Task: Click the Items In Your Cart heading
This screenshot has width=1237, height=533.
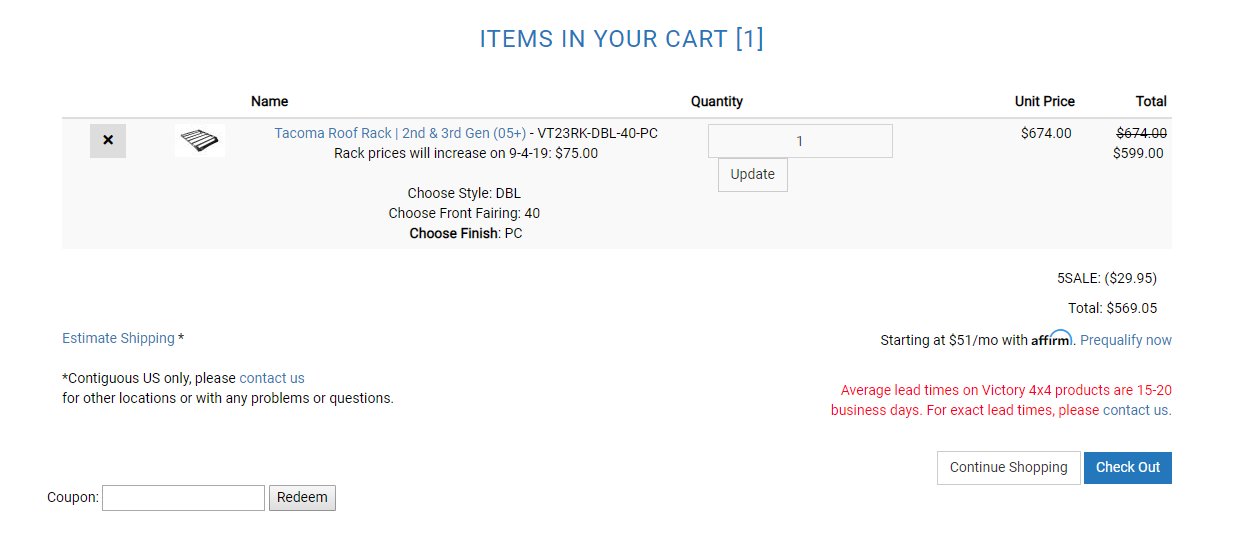Action: (x=621, y=39)
